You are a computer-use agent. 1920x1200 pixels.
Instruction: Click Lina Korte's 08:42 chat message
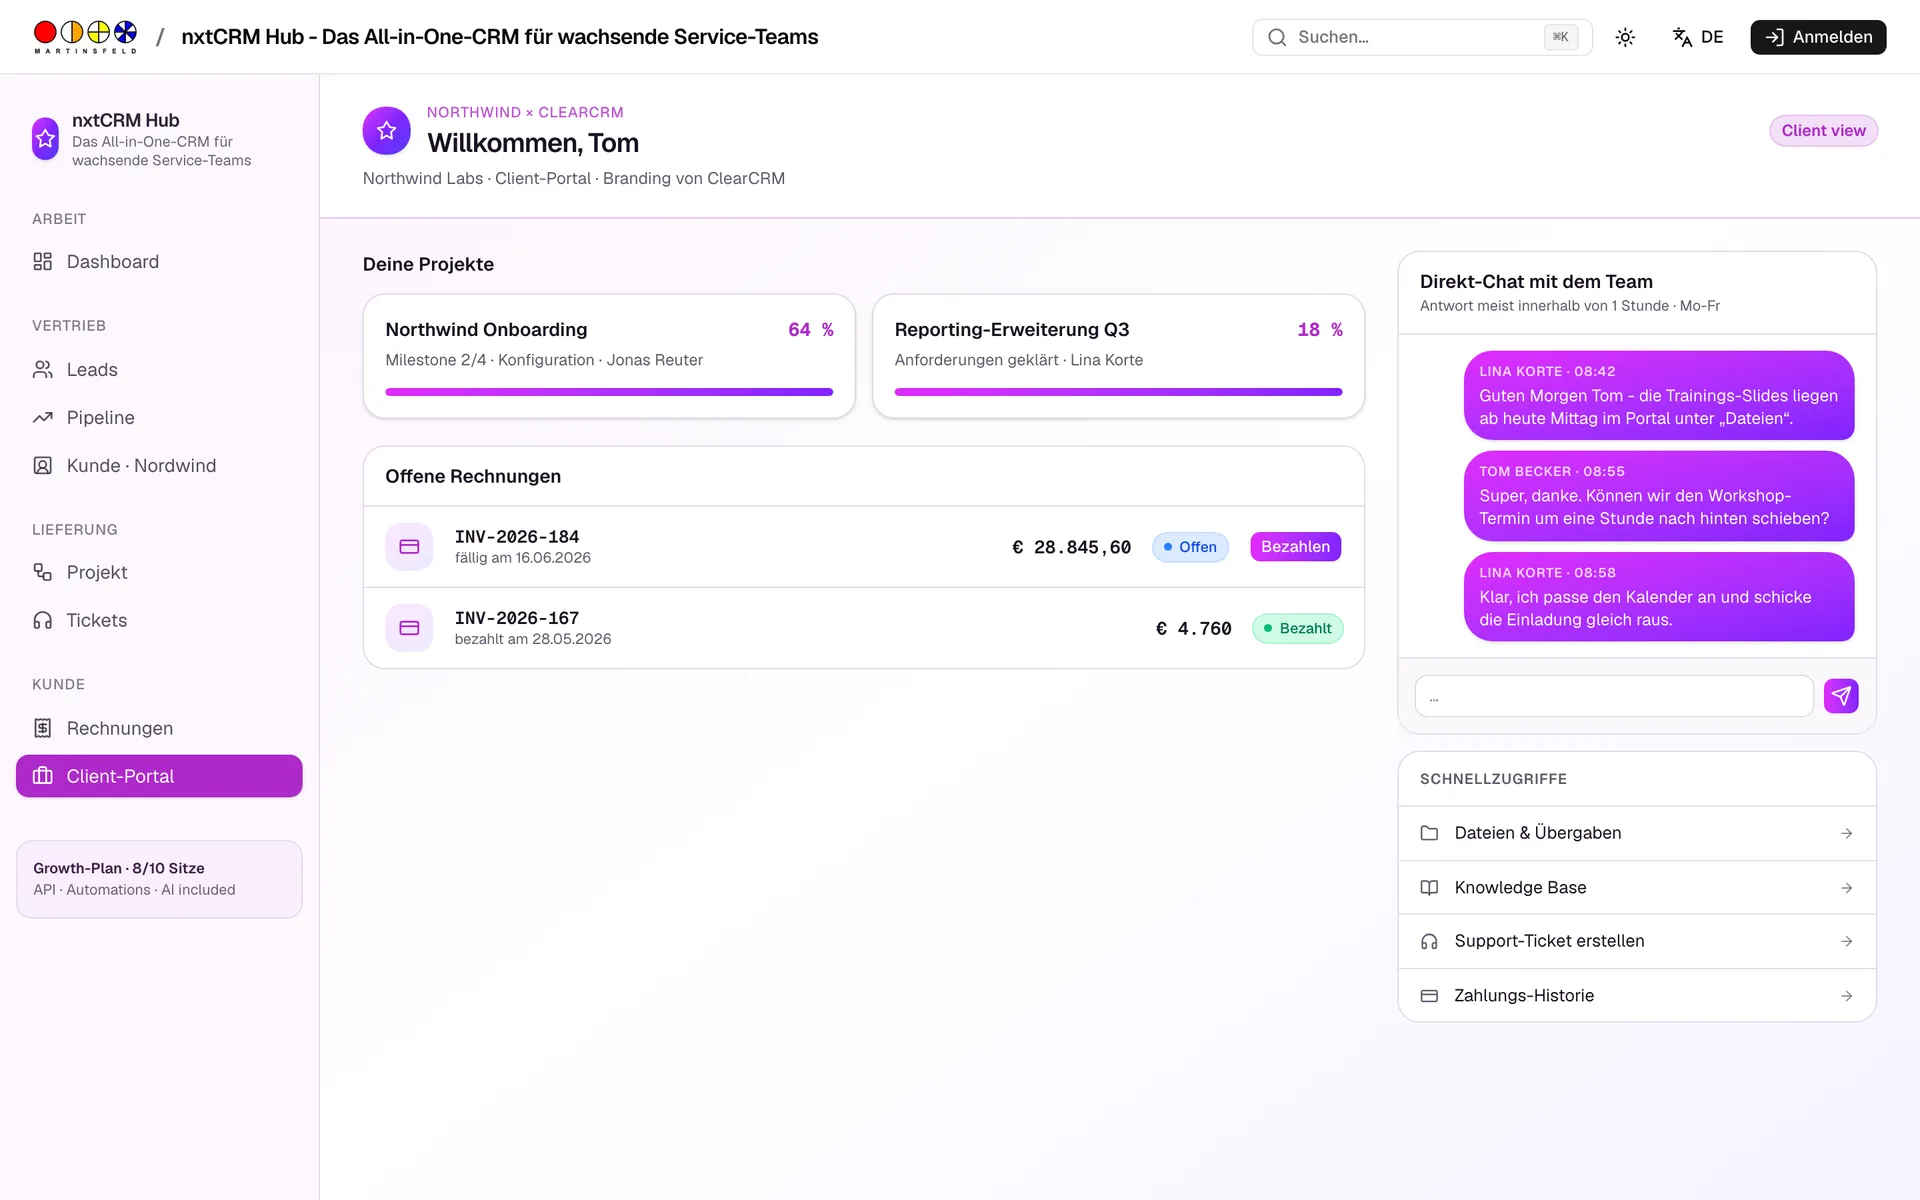[x=1659, y=395]
